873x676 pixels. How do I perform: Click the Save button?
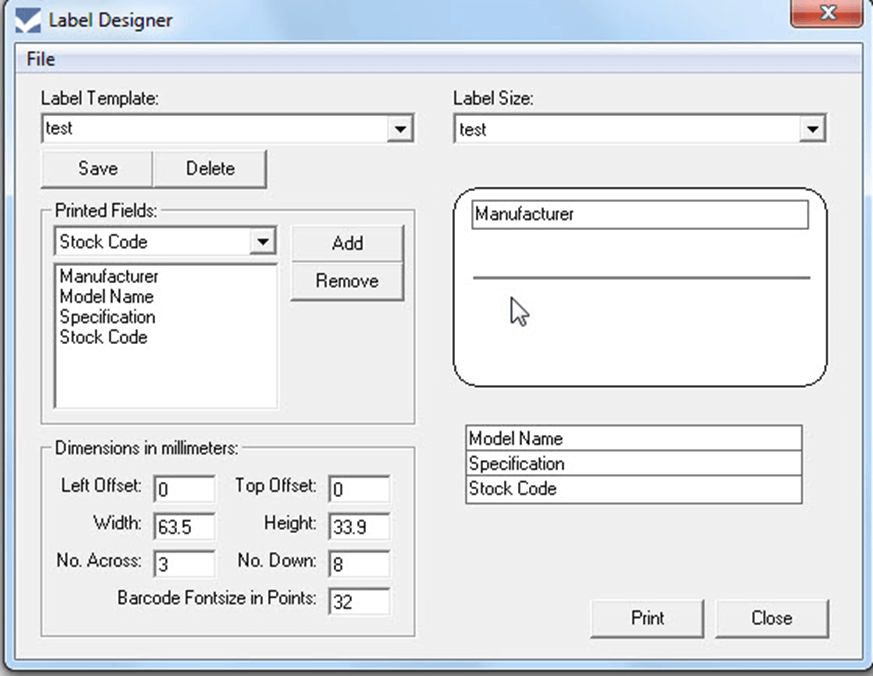(x=97, y=169)
